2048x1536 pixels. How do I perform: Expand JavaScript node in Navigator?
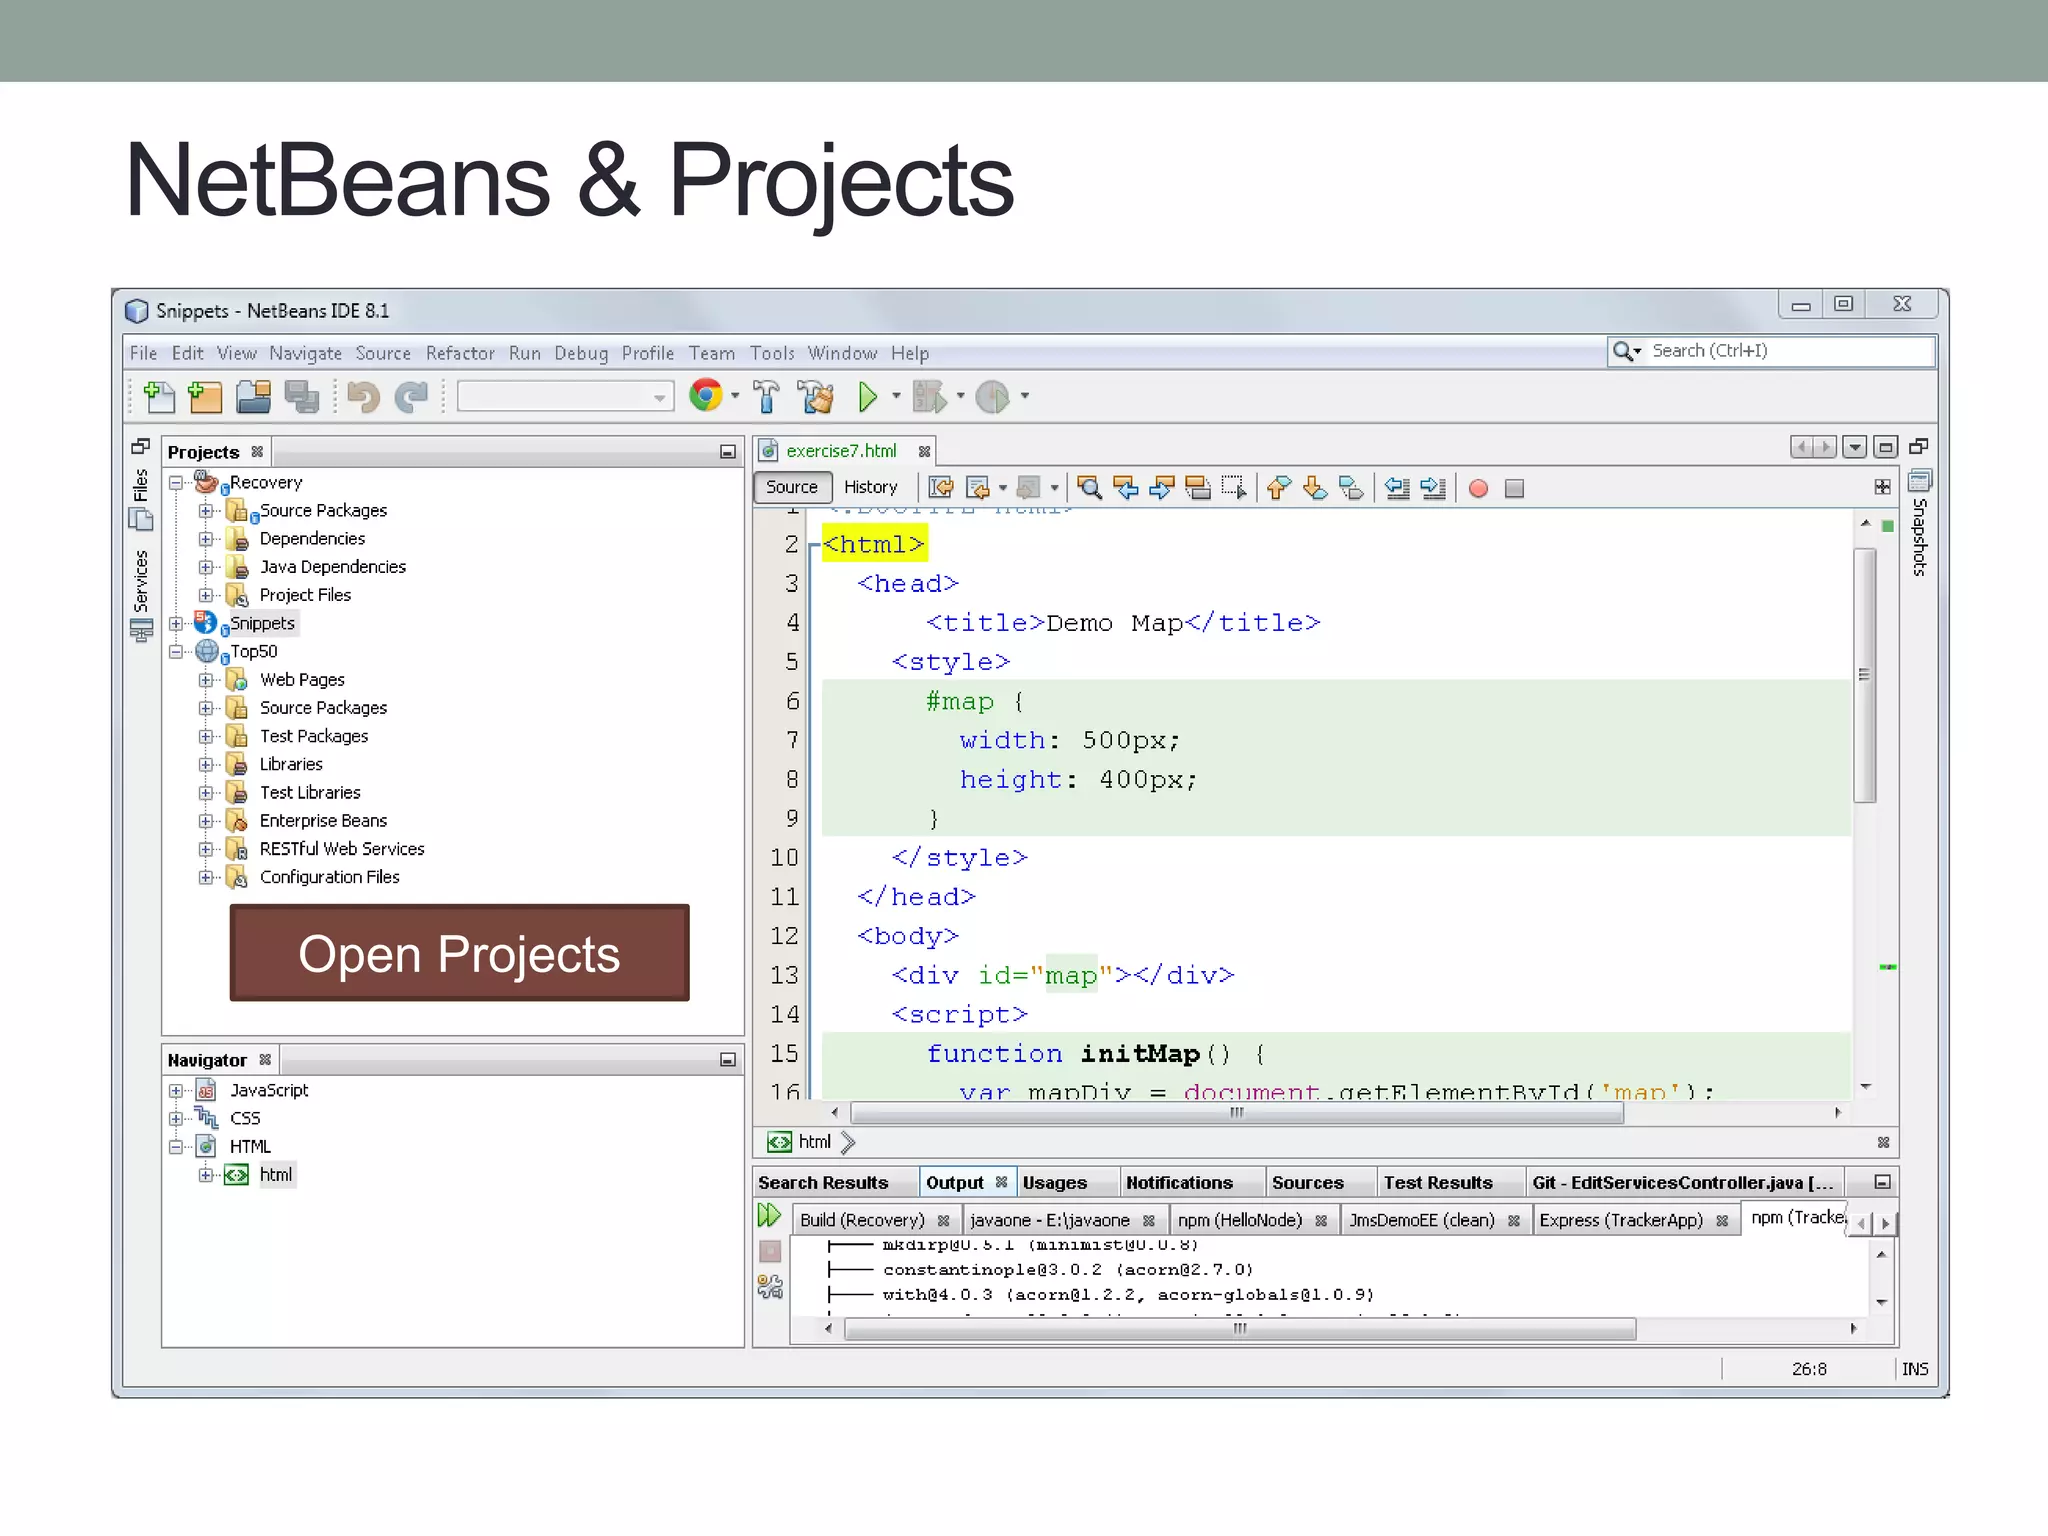[x=176, y=1091]
